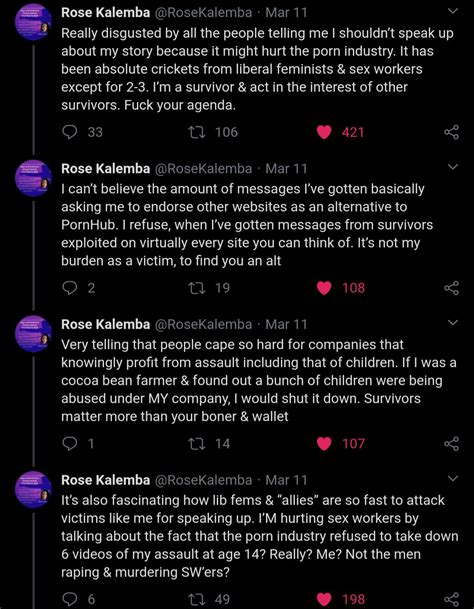This screenshot has width=474, height=609.
Task: Share the 'I can't believe' tweet
Action: [x=451, y=288]
